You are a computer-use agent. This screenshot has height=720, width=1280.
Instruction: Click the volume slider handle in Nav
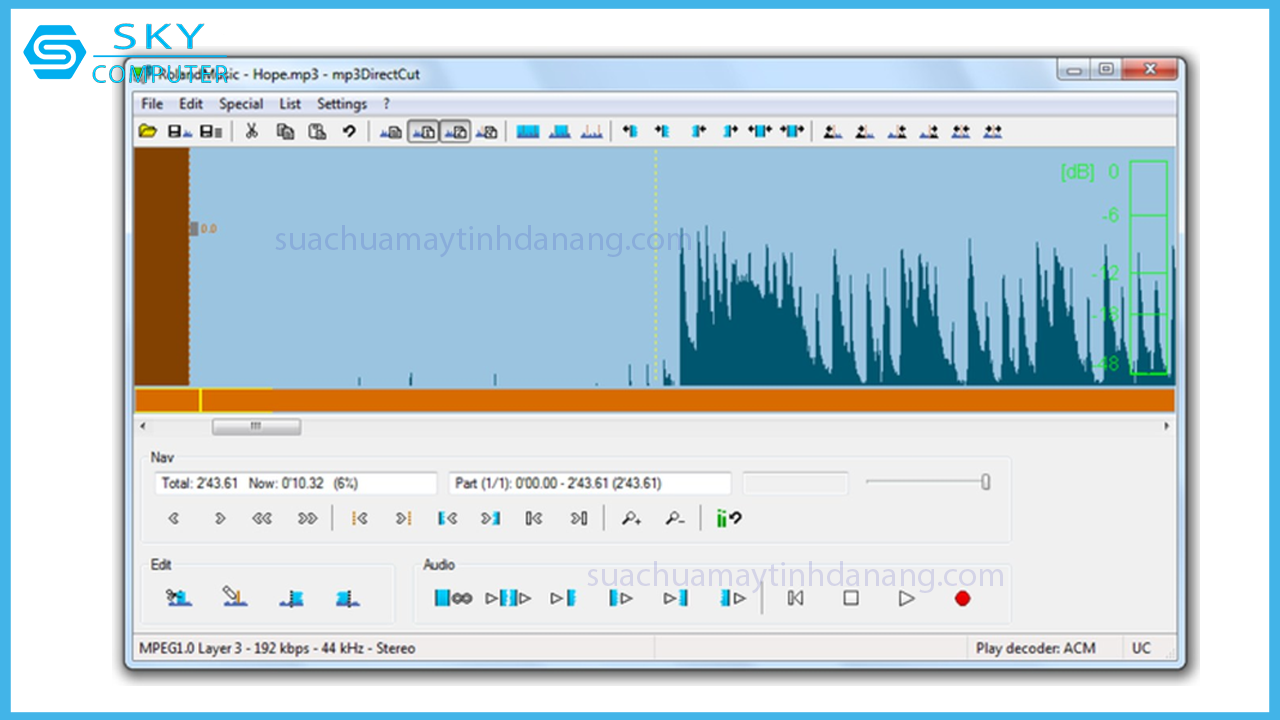tap(985, 483)
